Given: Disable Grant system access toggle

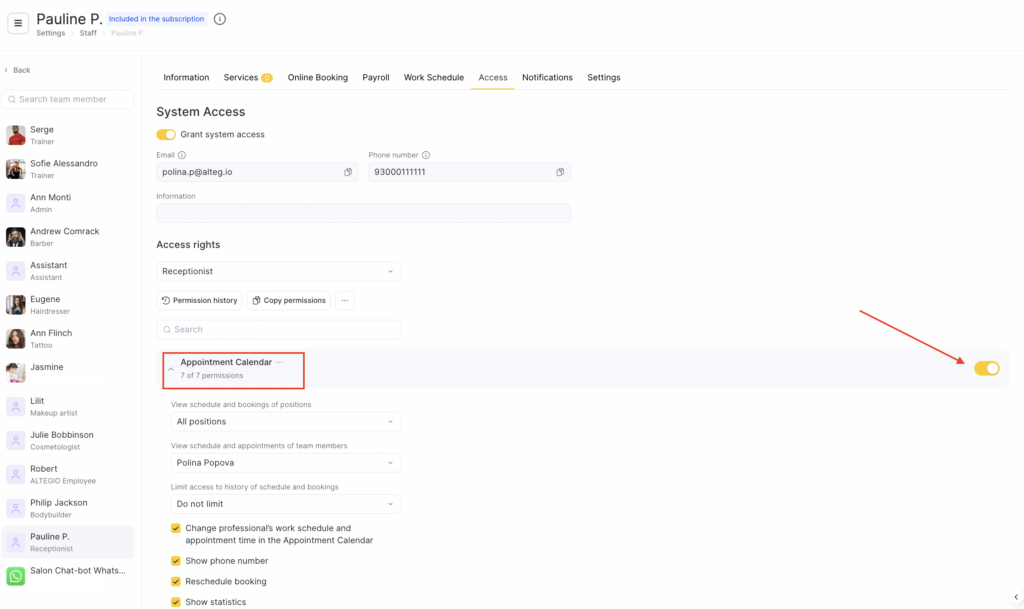Looking at the screenshot, I should pos(166,134).
